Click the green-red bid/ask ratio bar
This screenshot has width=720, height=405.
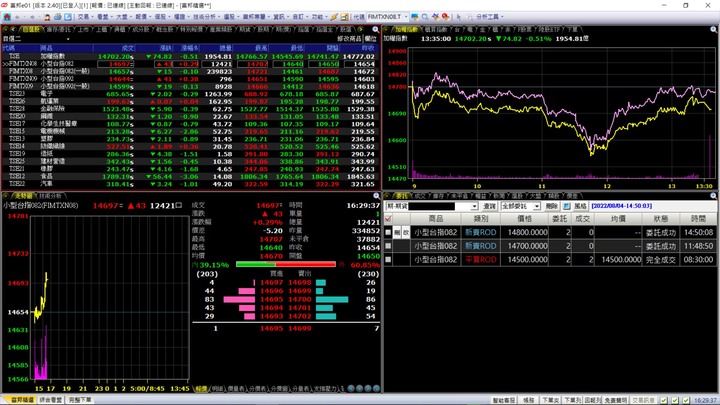coord(286,264)
